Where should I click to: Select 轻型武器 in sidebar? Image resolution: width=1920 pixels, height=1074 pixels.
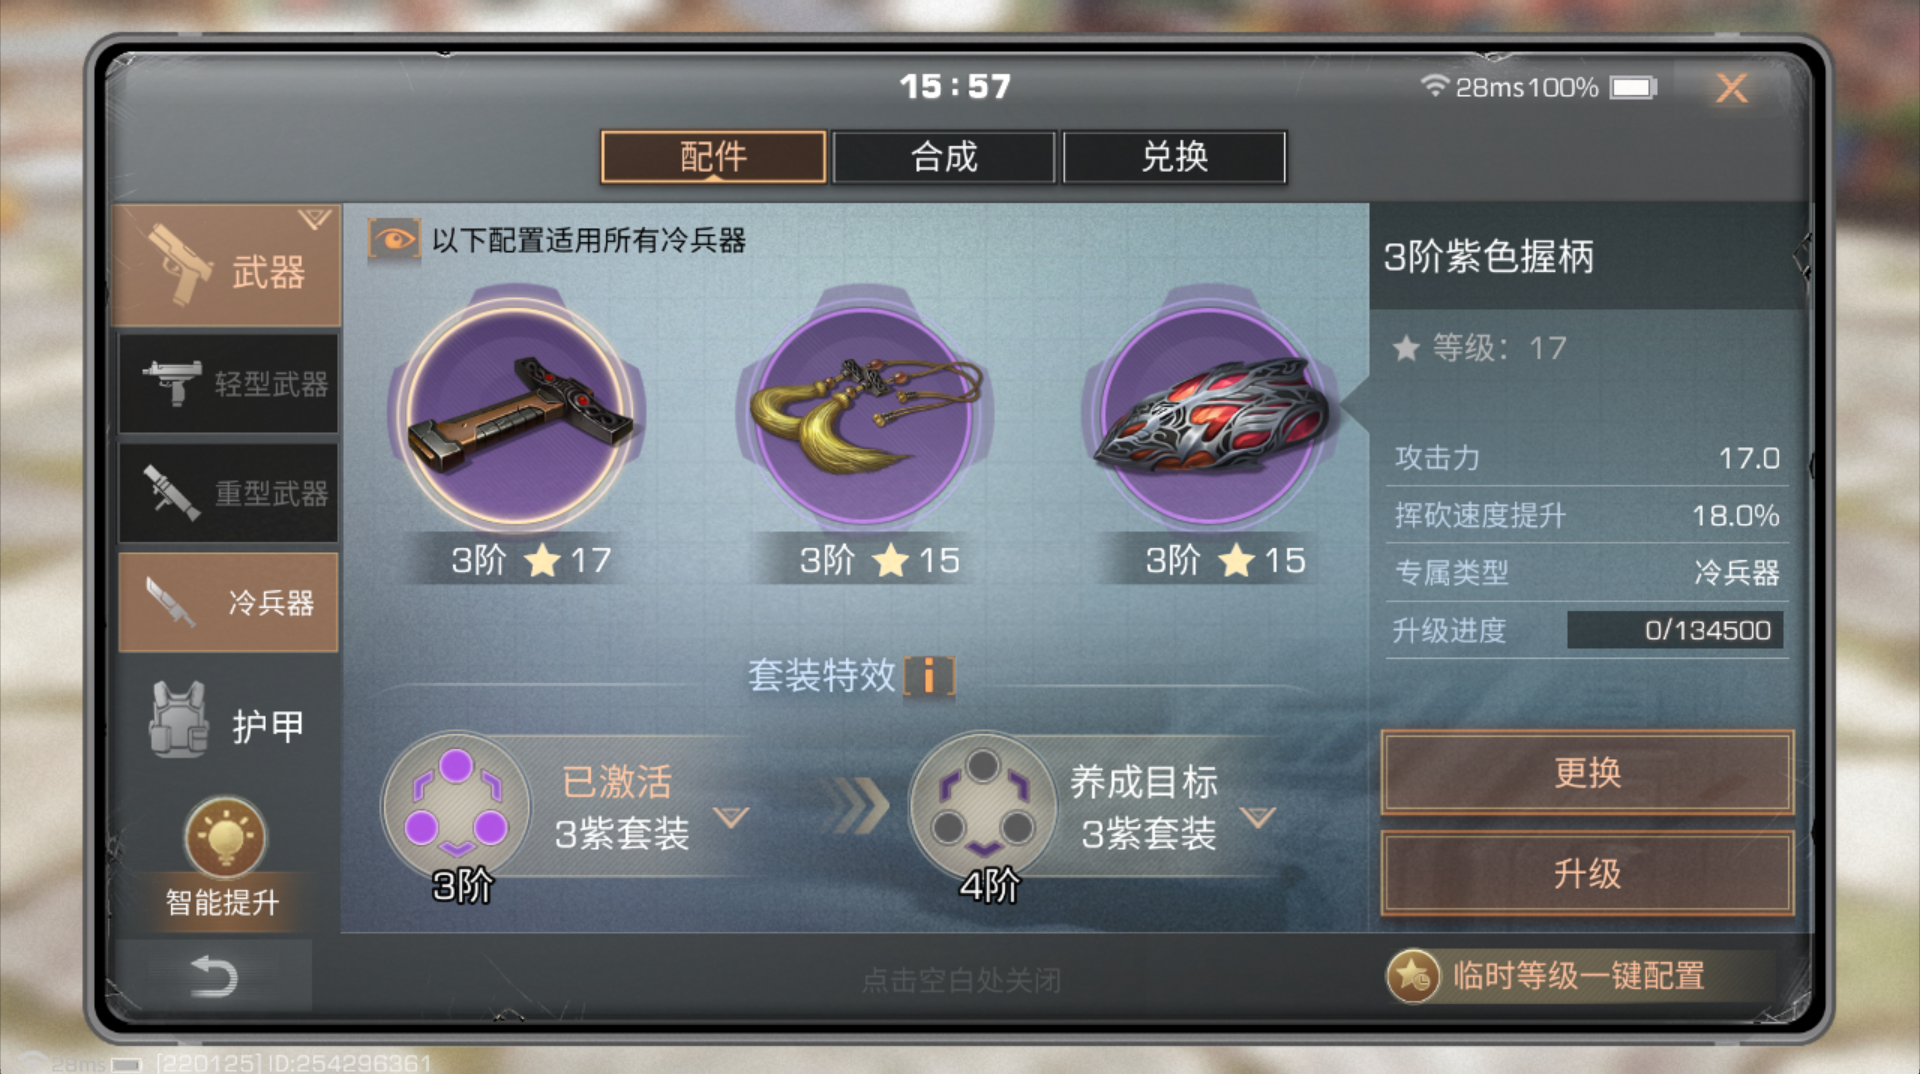(229, 384)
